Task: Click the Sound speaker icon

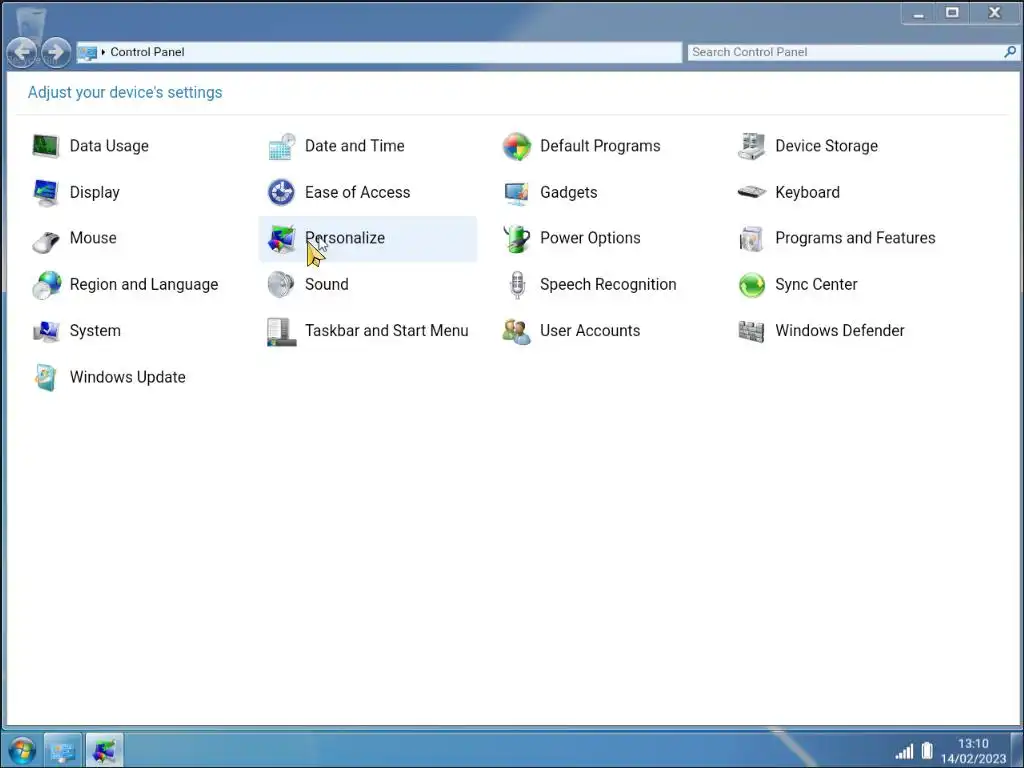Action: 281,285
